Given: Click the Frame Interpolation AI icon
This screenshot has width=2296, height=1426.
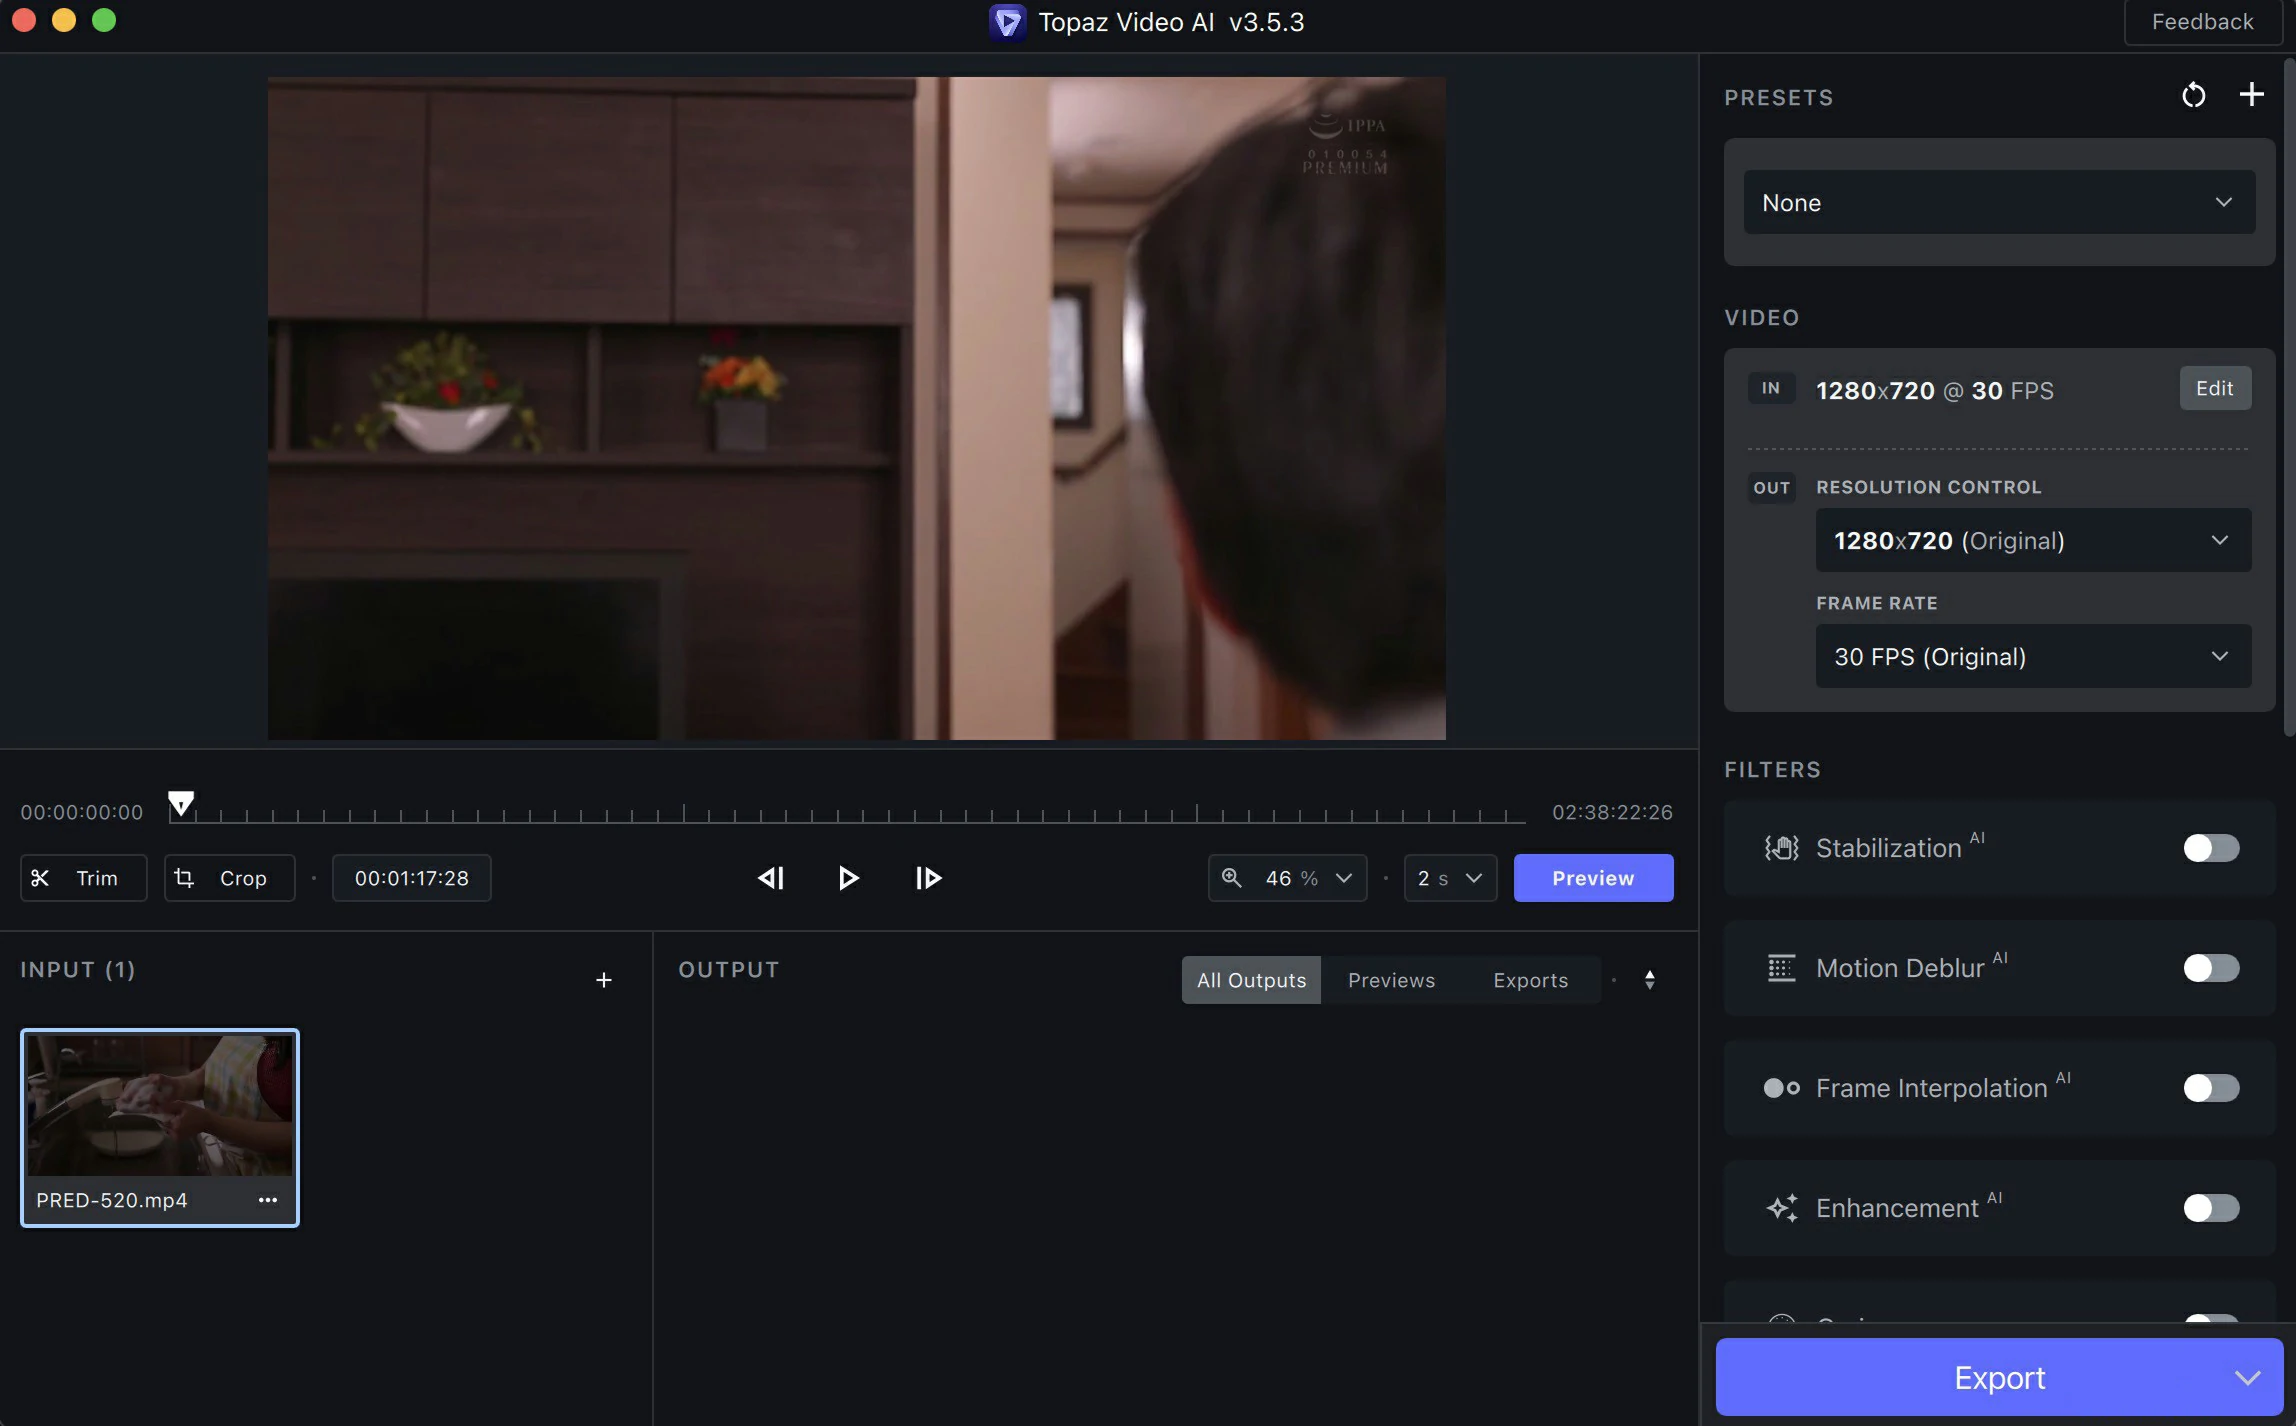Looking at the screenshot, I should (1782, 1088).
